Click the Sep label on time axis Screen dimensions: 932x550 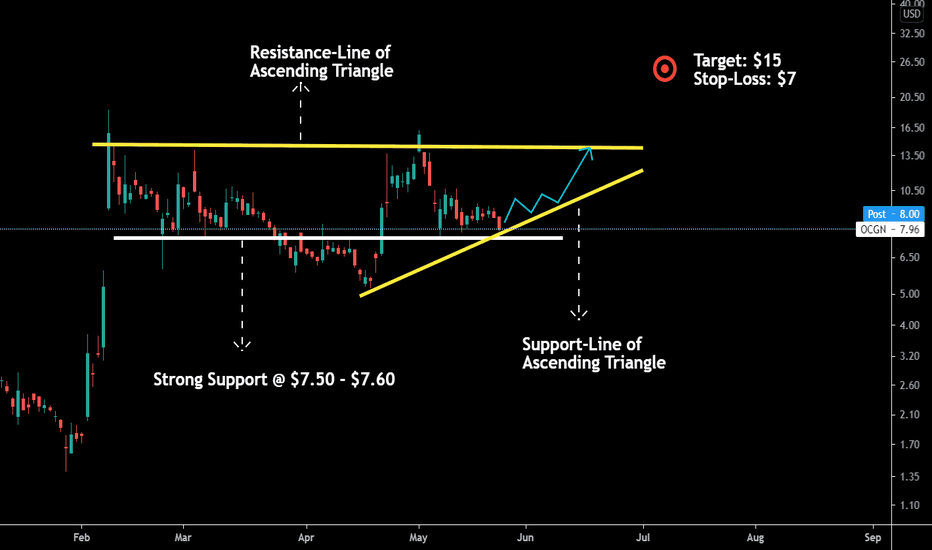[873, 538]
